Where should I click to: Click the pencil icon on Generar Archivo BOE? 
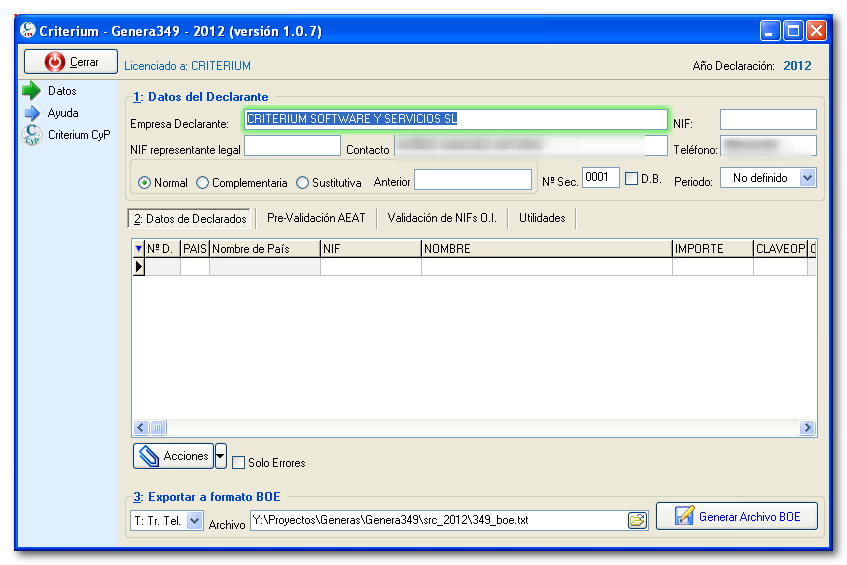coord(684,517)
